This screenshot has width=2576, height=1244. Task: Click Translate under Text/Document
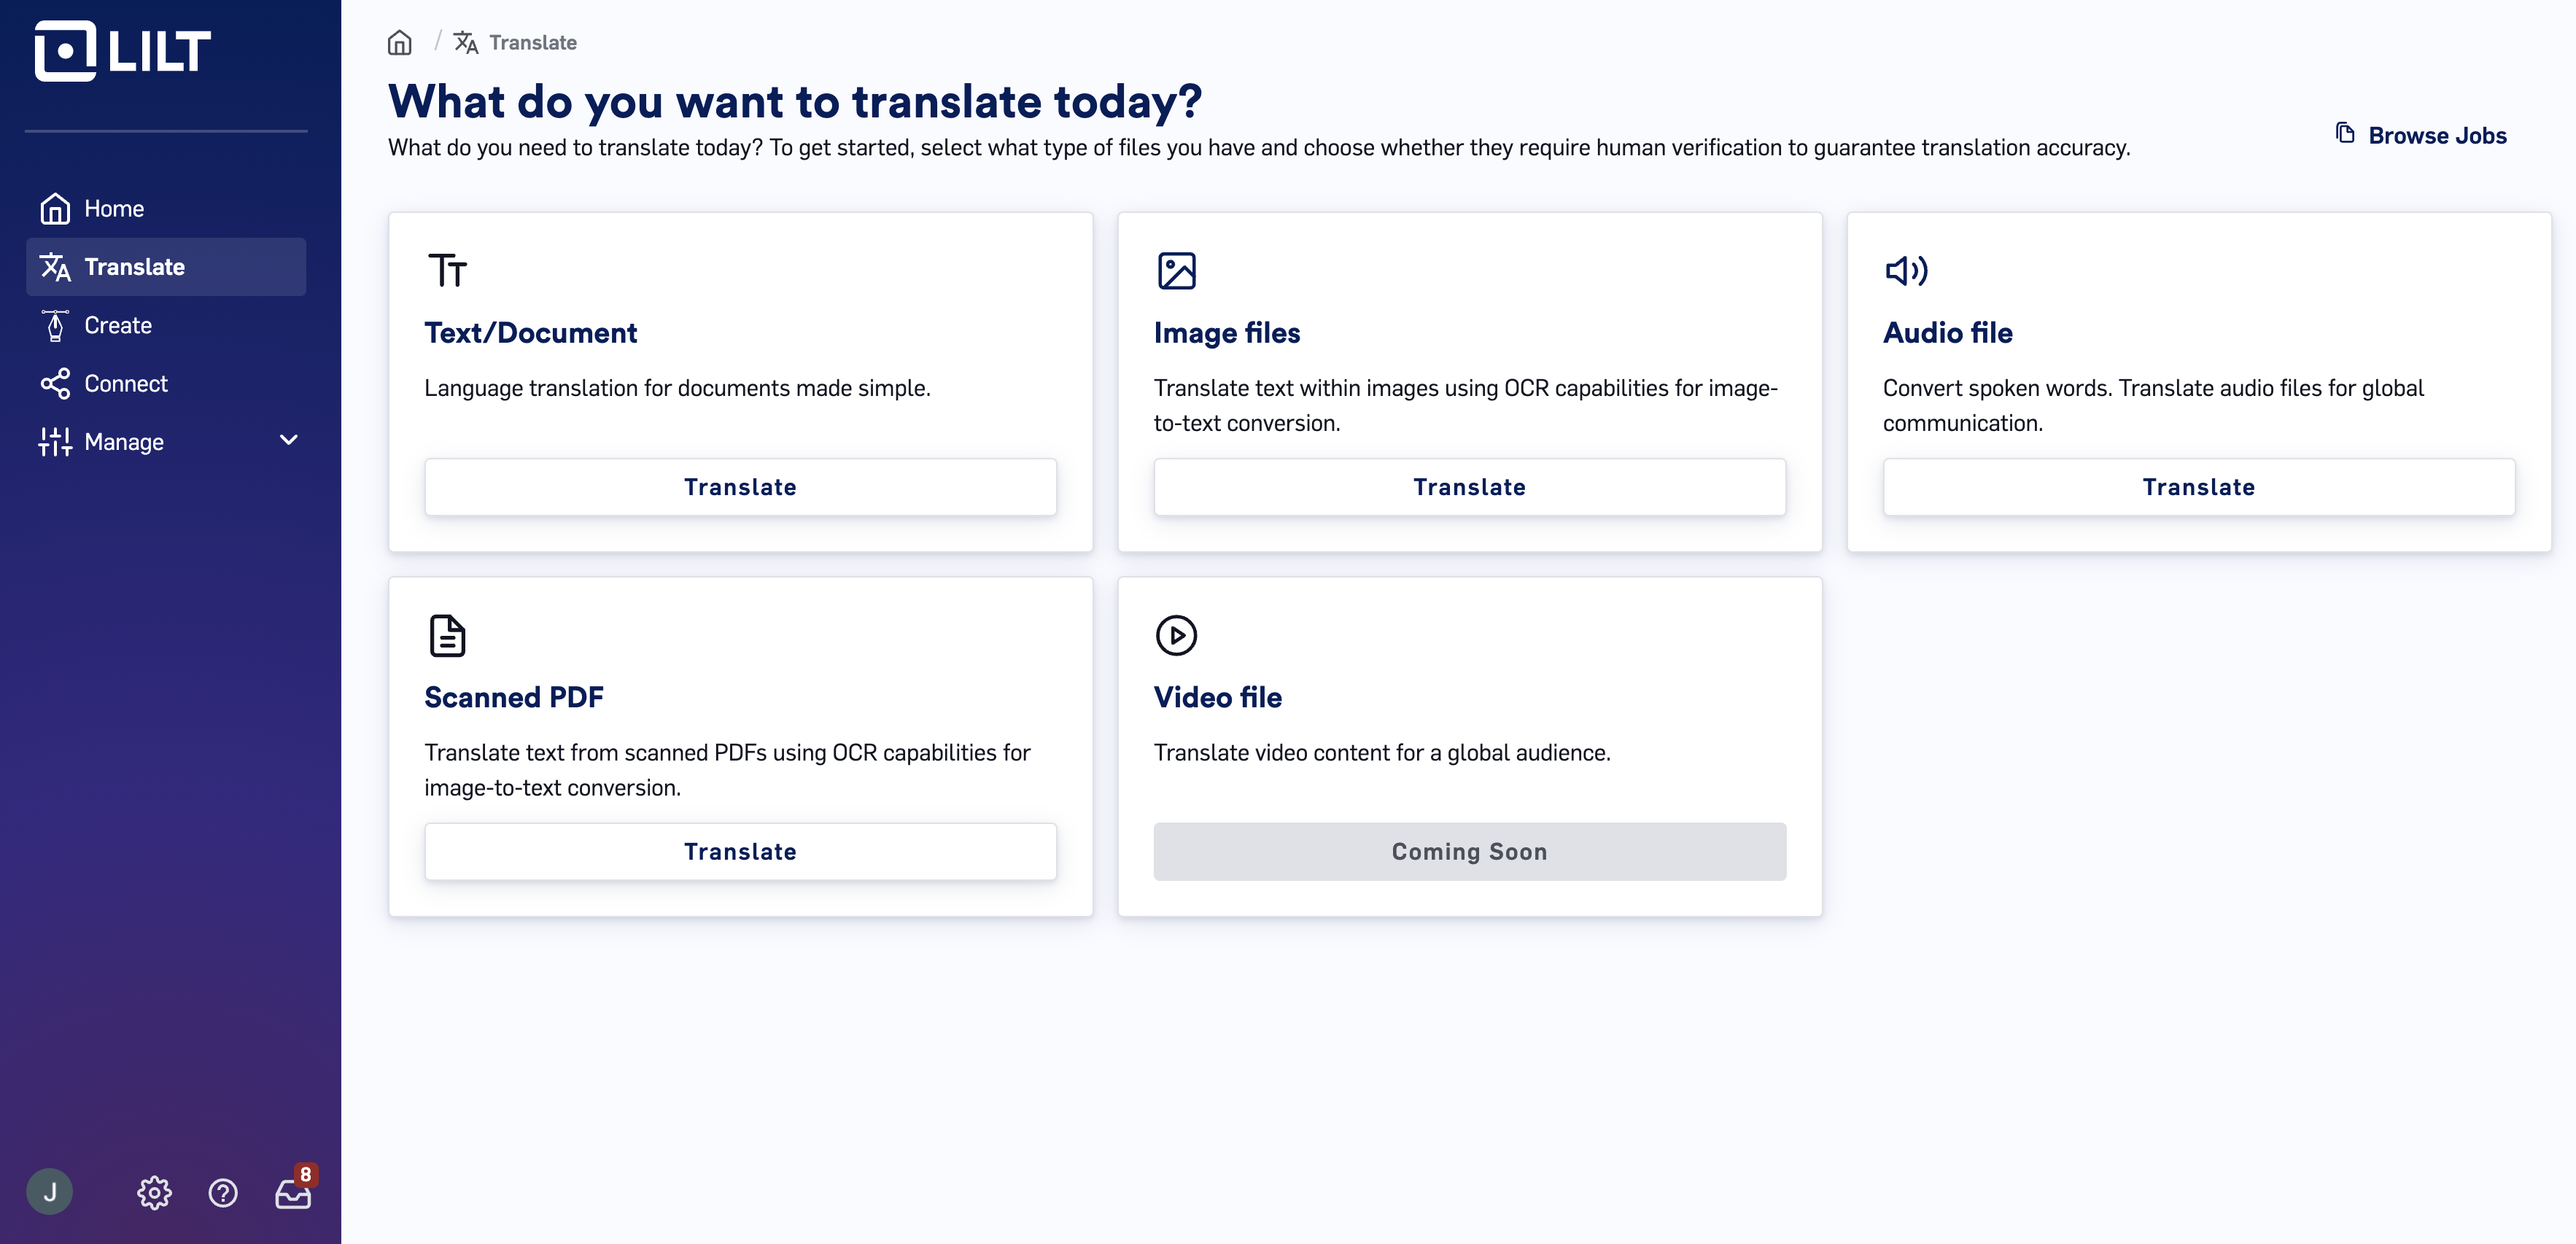tap(740, 487)
